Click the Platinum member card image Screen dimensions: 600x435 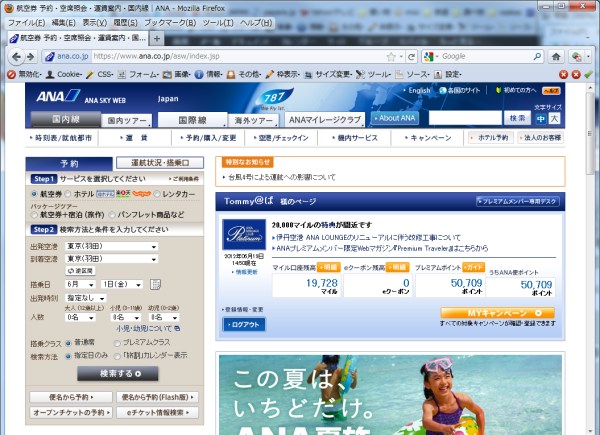(244, 235)
